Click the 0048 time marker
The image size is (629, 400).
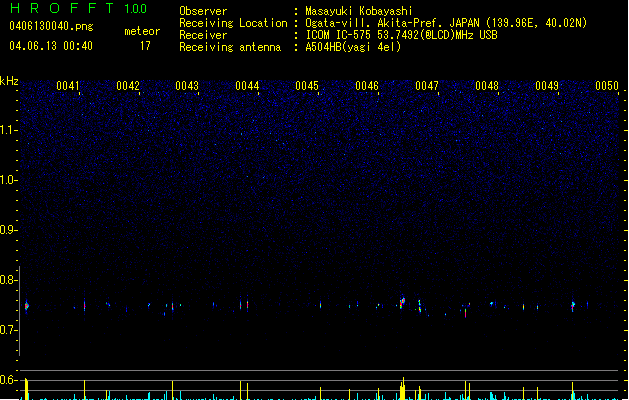(x=487, y=86)
